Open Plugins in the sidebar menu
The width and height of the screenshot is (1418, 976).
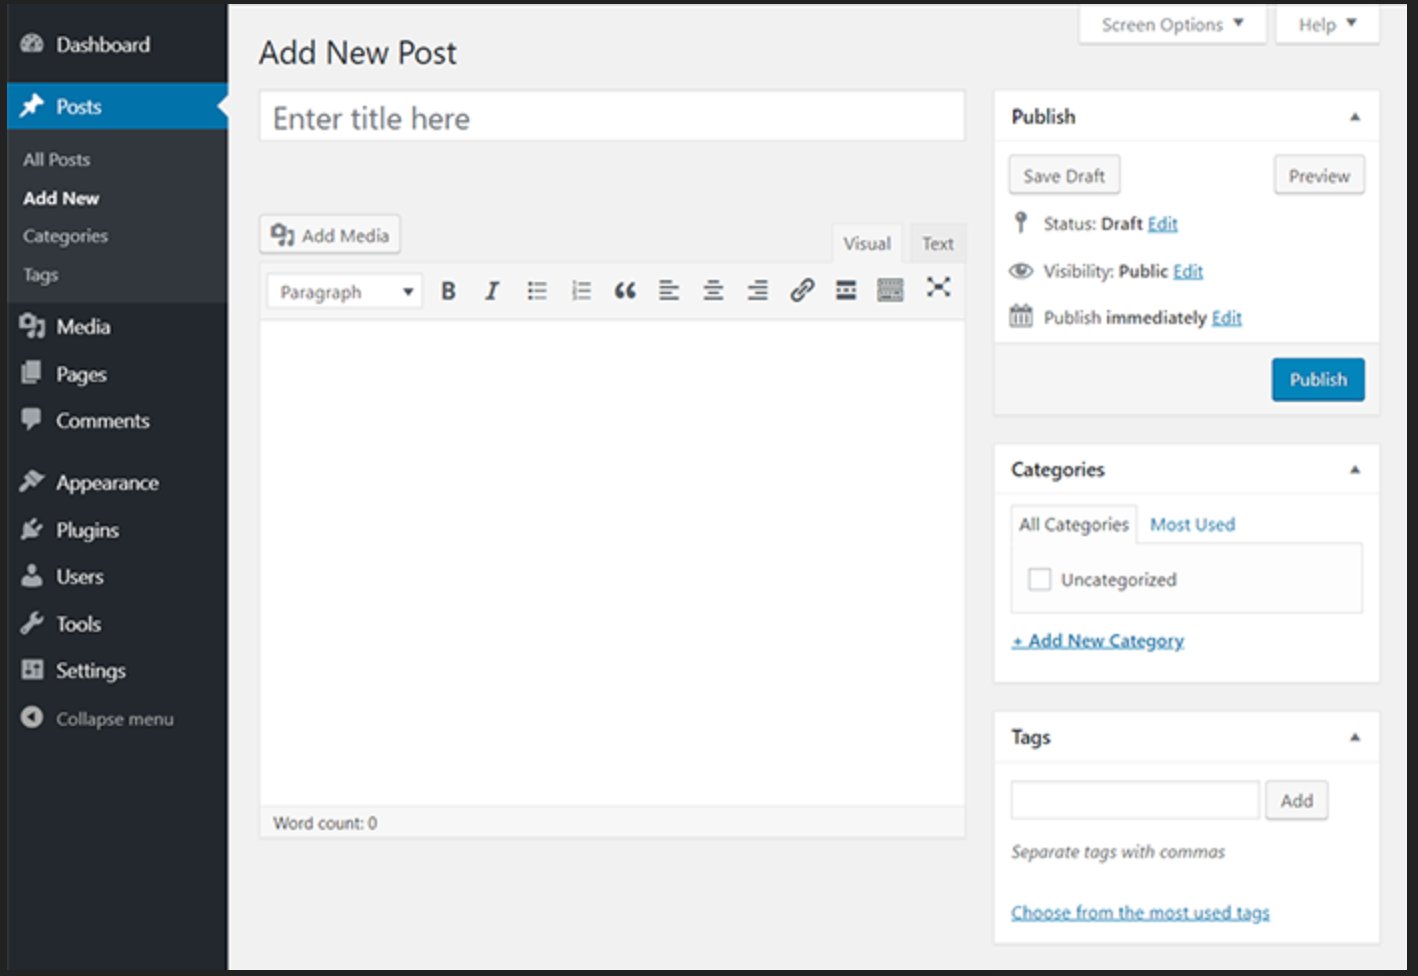87,530
